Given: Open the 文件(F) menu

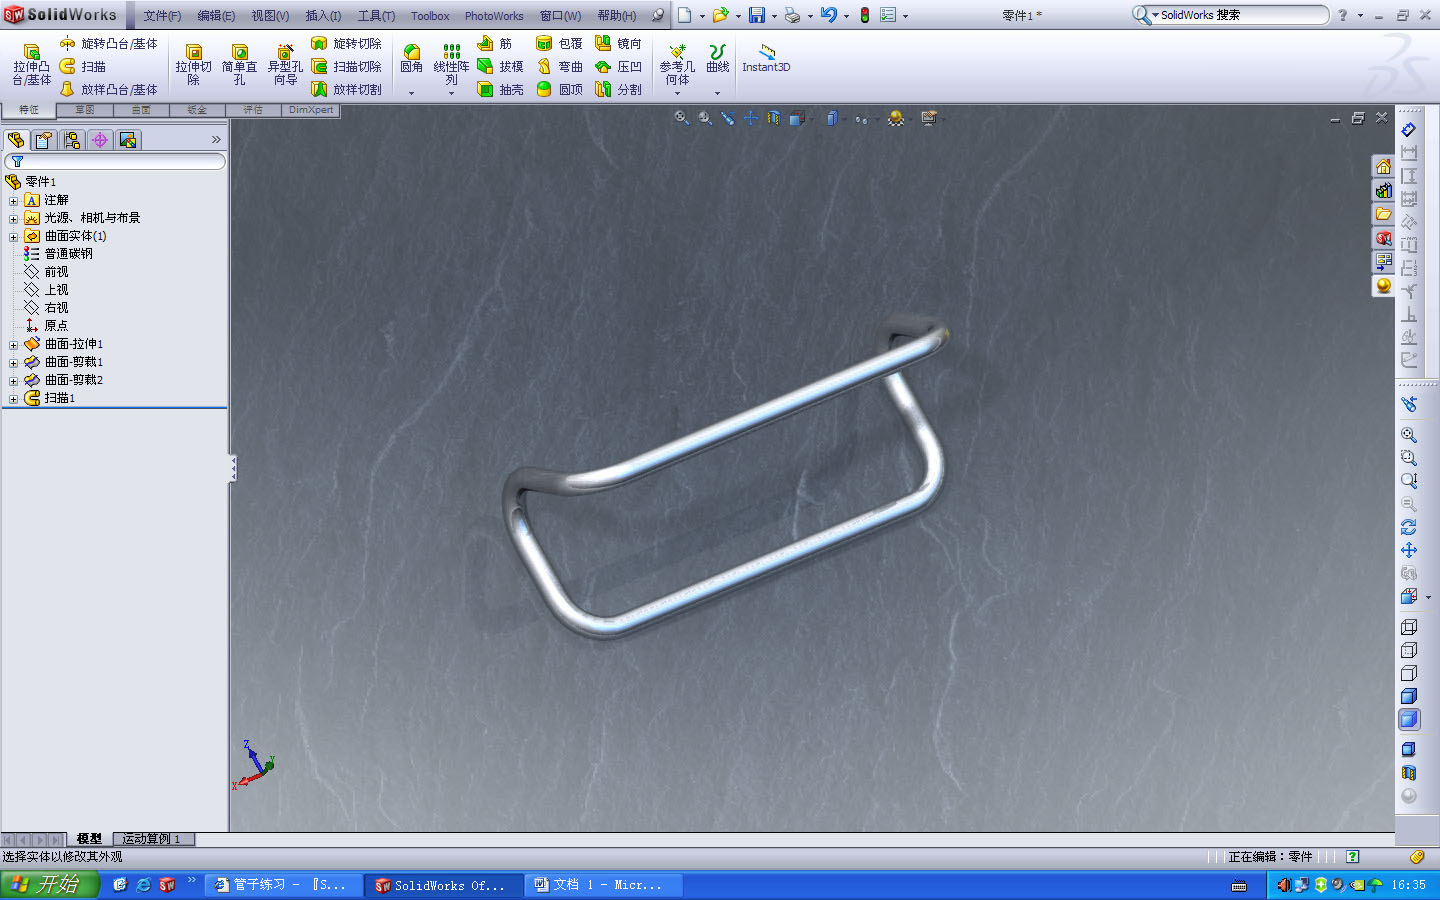Looking at the screenshot, I should 162,16.
